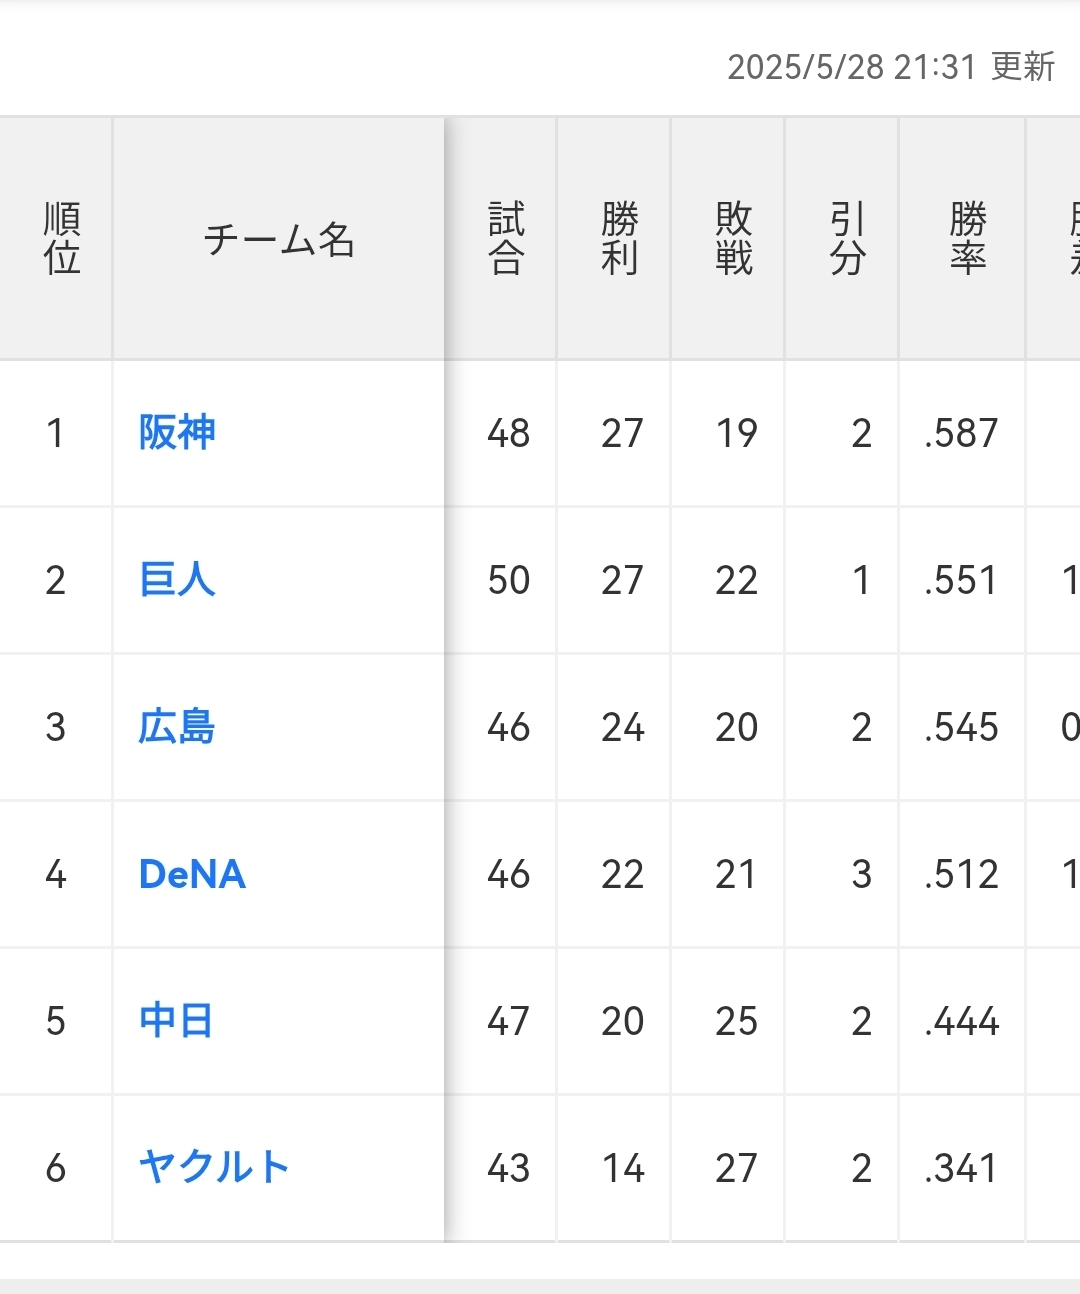This screenshot has height=1294, width=1080.
Task: Click the 勝利 column header
Action: 620,239
